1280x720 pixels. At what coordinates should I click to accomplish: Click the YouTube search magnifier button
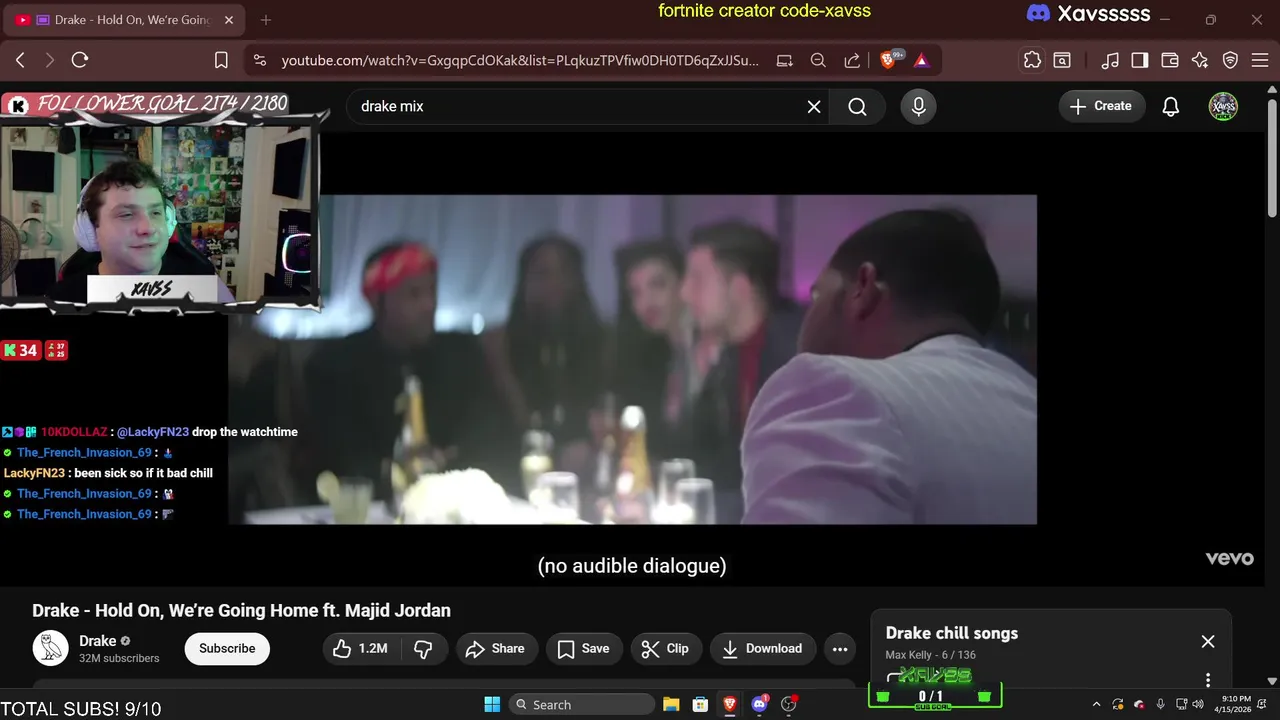click(857, 106)
